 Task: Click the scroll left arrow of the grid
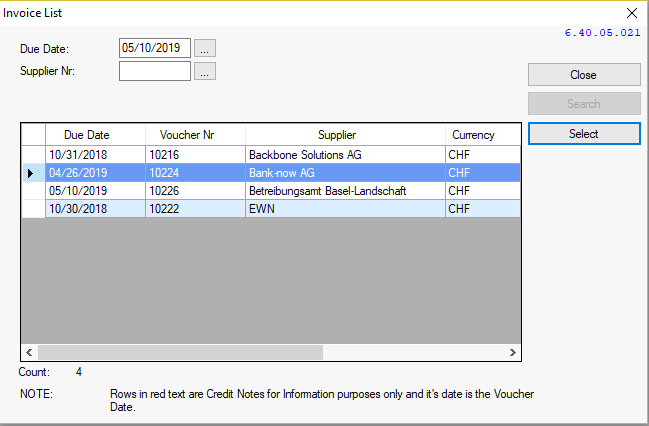[x=29, y=352]
